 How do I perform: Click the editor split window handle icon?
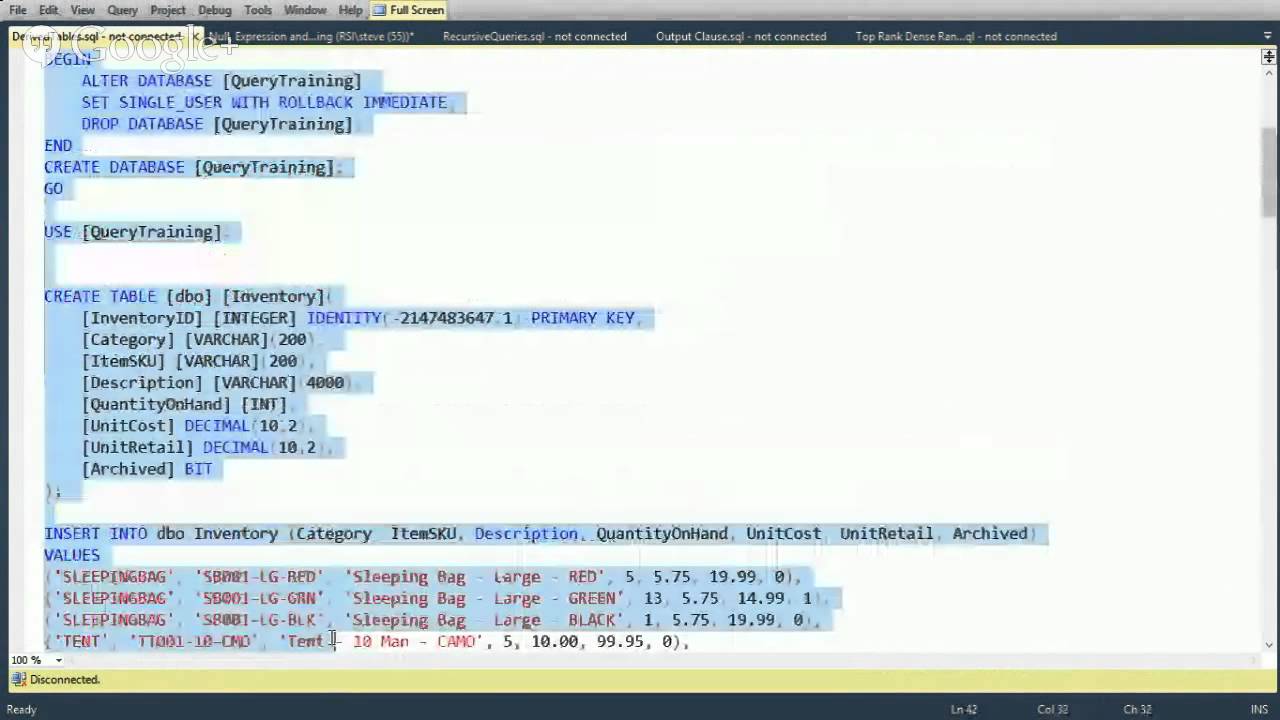coord(1268,57)
